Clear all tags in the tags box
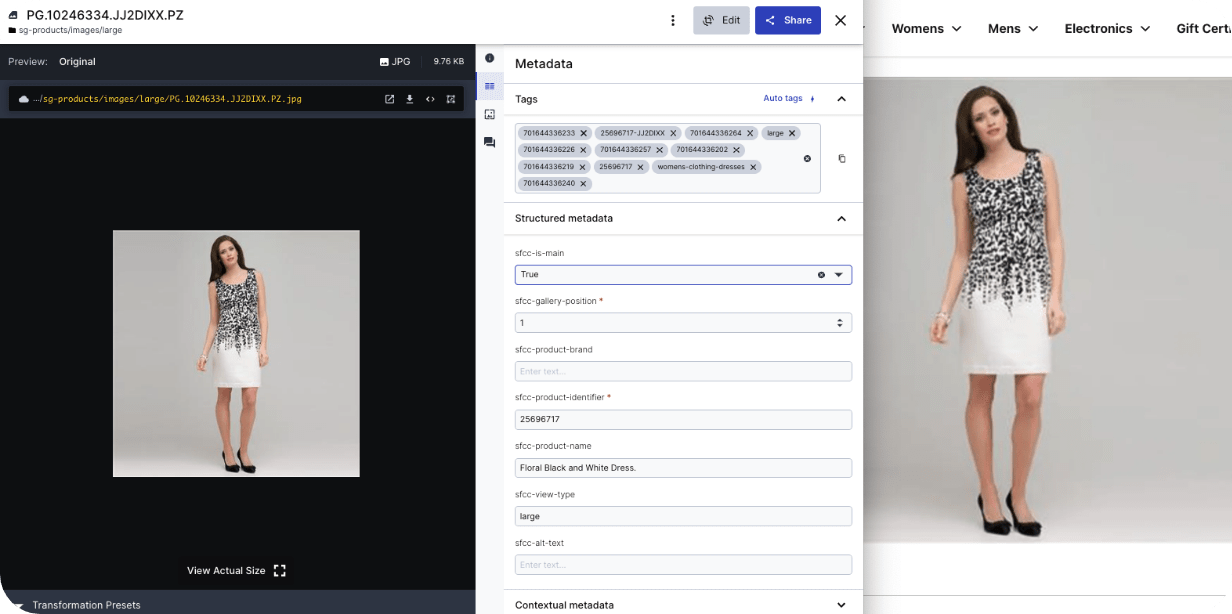The height and width of the screenshot is (614, 1232). (807, 158)
